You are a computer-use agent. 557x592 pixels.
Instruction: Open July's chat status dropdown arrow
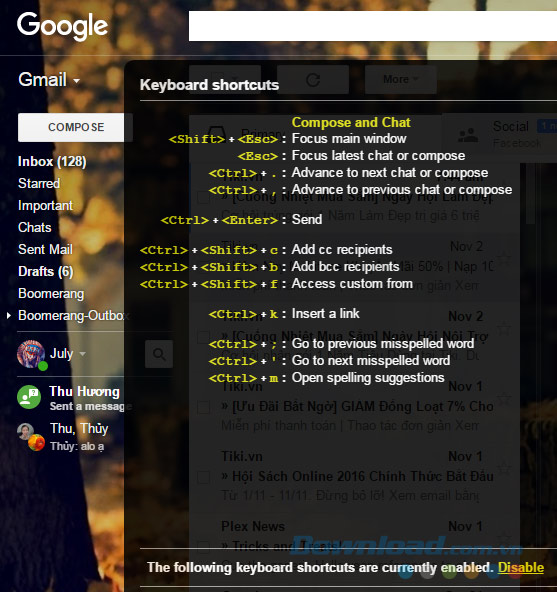coord(82,354)
